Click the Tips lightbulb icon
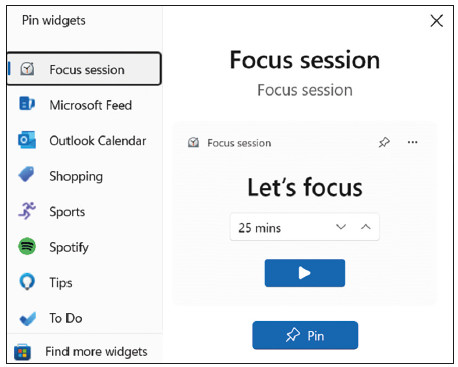 coord(27,282)
